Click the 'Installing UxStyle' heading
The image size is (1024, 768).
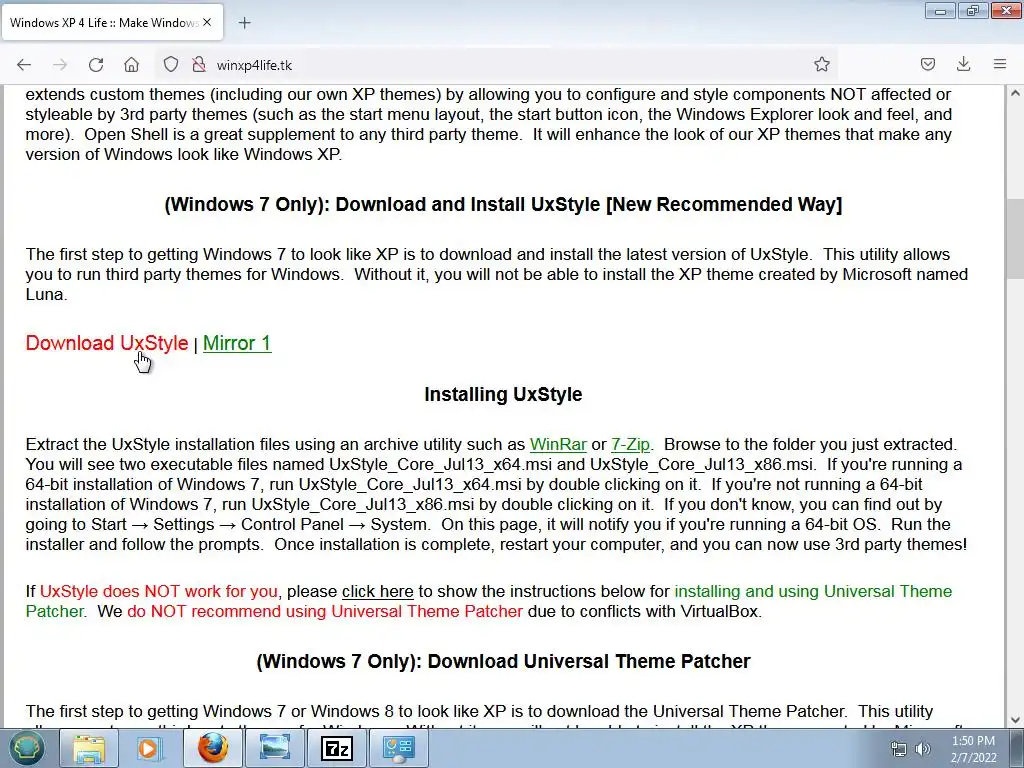pyautogui.click(x=503, y=394)
